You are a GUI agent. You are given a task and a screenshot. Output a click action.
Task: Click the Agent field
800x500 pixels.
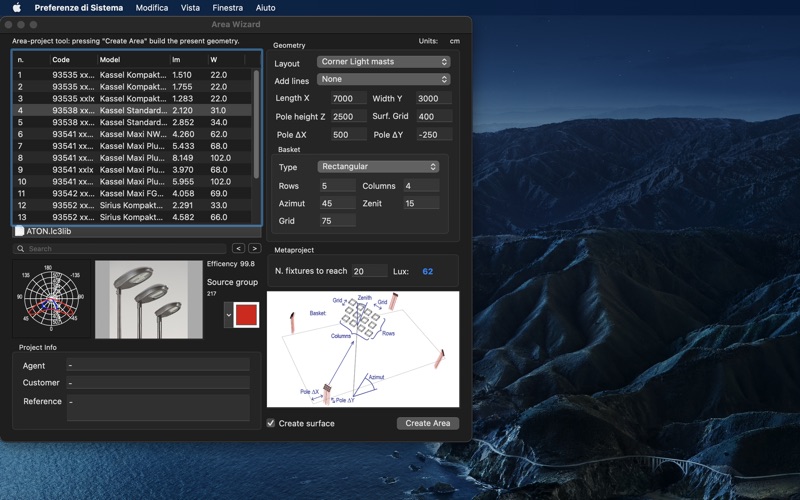pyautogui.click(x=158, y=365)
